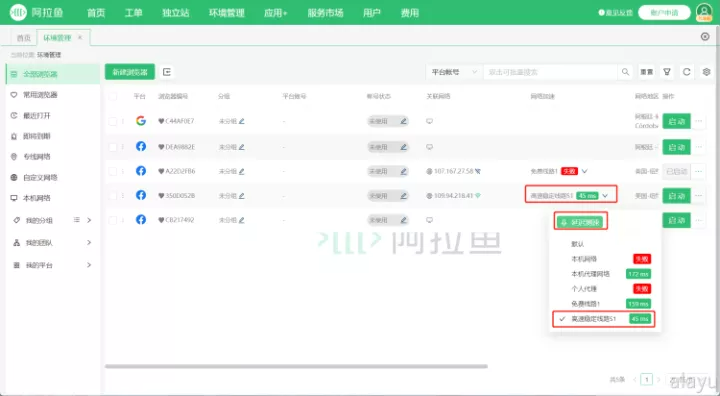The image size is (720, 396).
Task: Open the 服务市场 top menu
Action: [326, 13]
